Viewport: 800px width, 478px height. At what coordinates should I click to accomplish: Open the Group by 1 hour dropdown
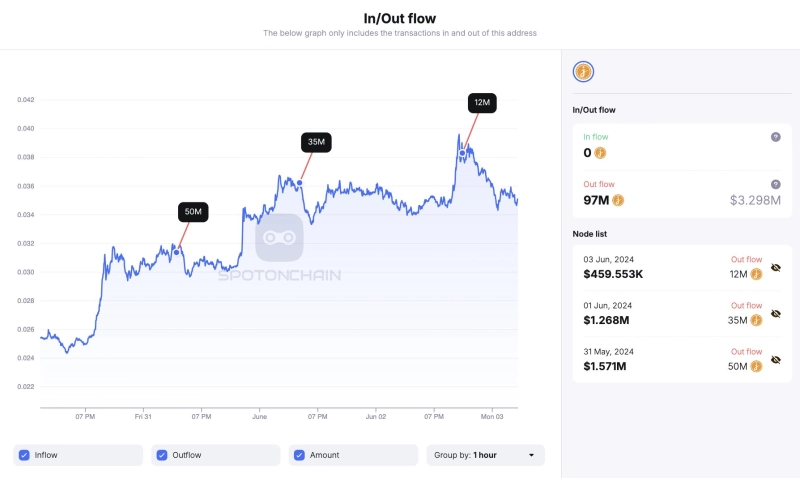coord(486,455)
